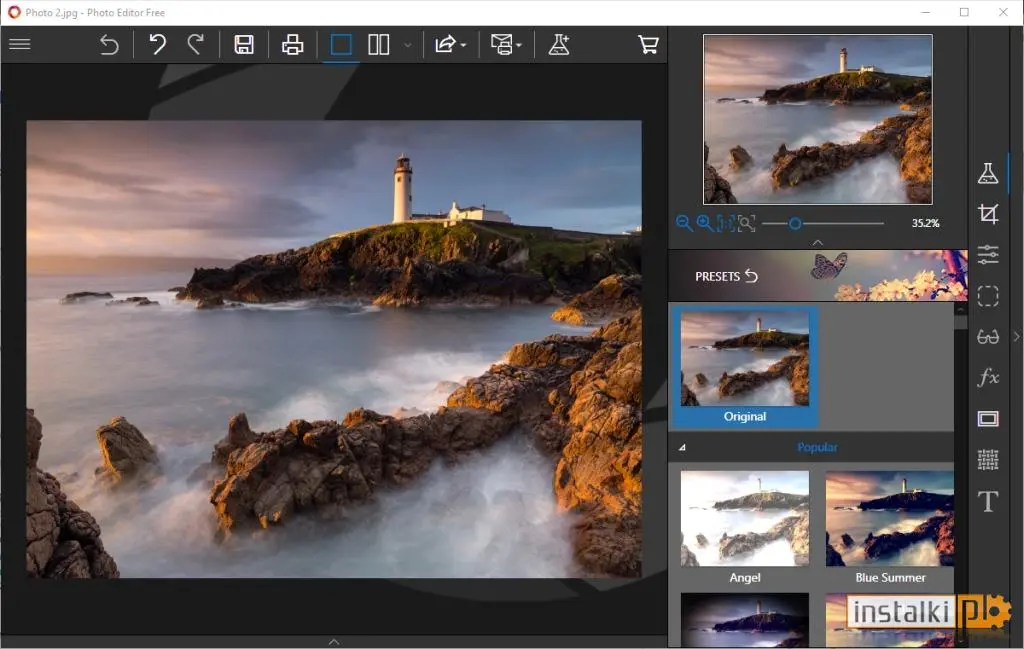Viewport: 1024px width, 649px height.
Task: Select the Text tool
Action: click(x=987, y=501)
